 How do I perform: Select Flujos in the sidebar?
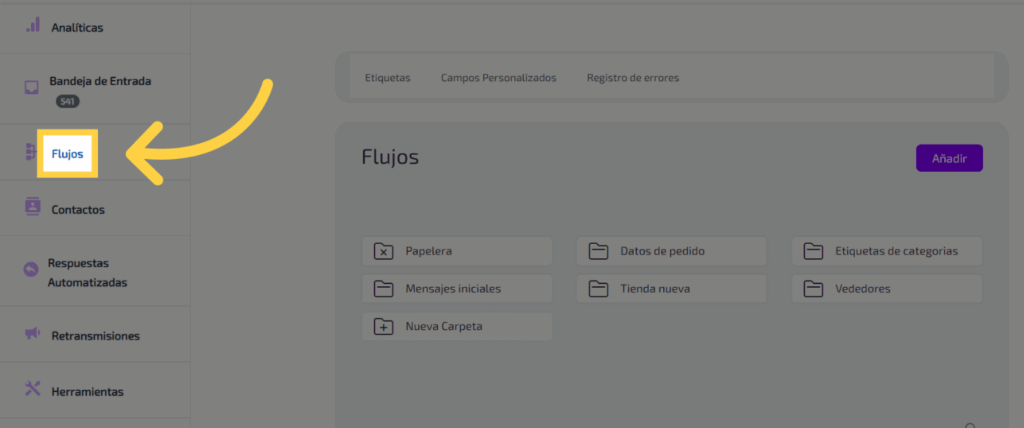(67, 154)
